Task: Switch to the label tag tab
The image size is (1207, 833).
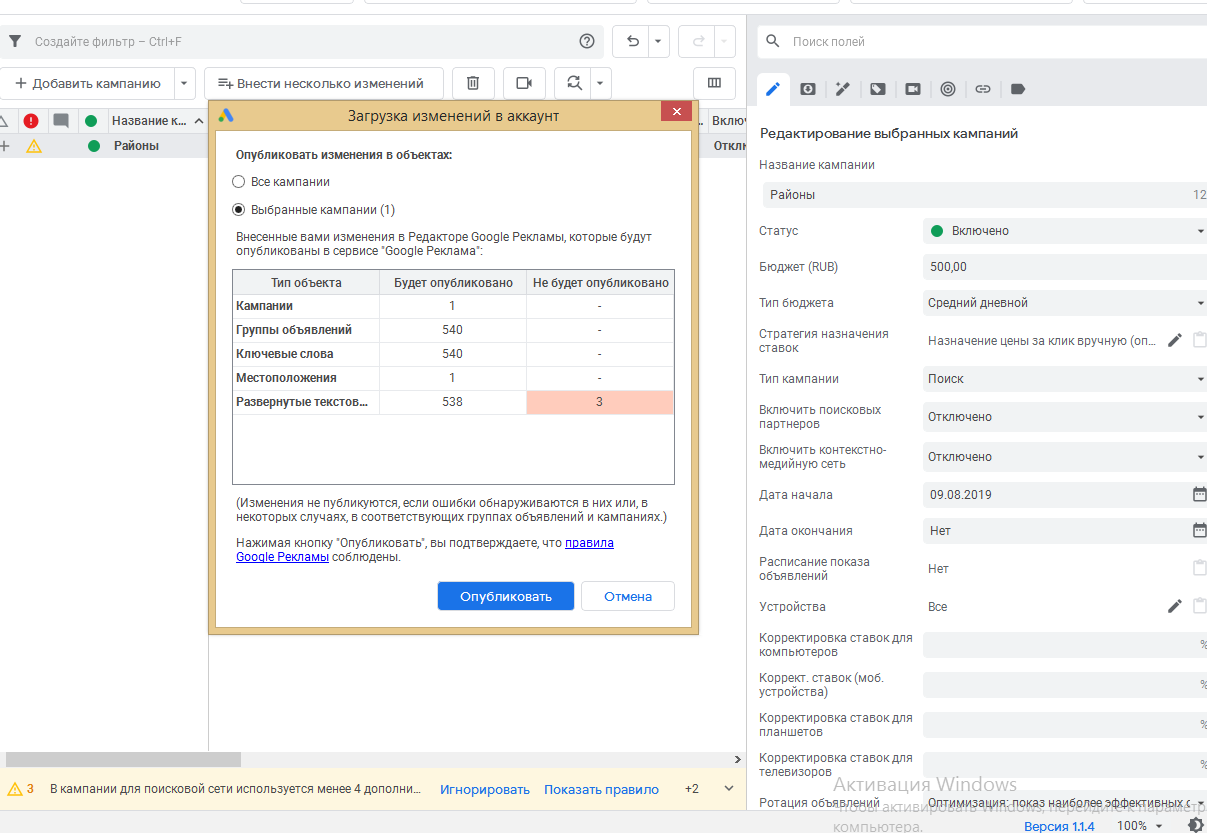Action: (x=1018, y=89)
